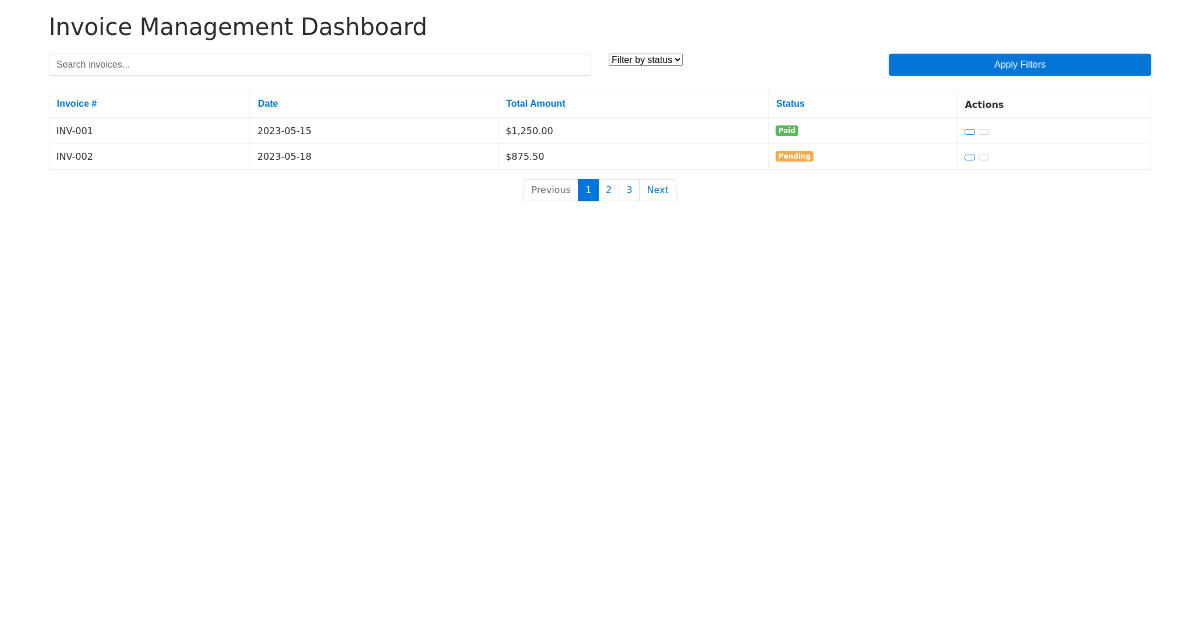The height and width of the screenshot is (630, 1200).
Task: Click the search invoices input field
Action: coord(320,64)
